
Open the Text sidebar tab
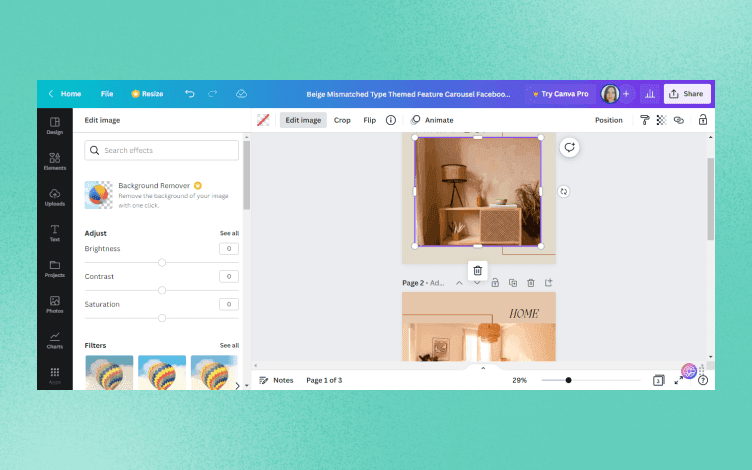click(x=55, y=233)
